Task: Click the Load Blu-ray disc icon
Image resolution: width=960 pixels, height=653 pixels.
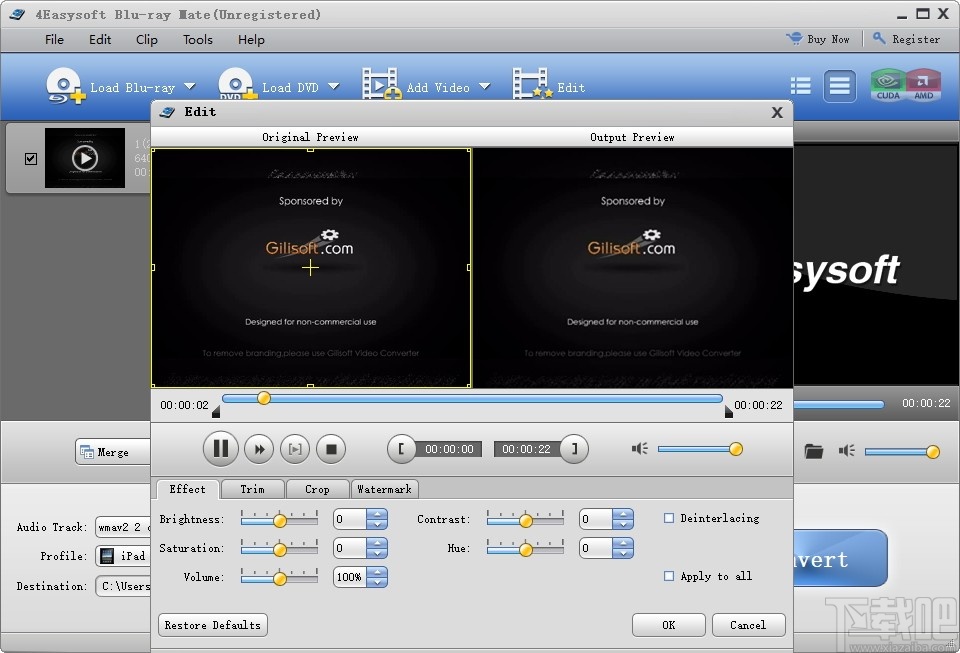Action: 65,86
